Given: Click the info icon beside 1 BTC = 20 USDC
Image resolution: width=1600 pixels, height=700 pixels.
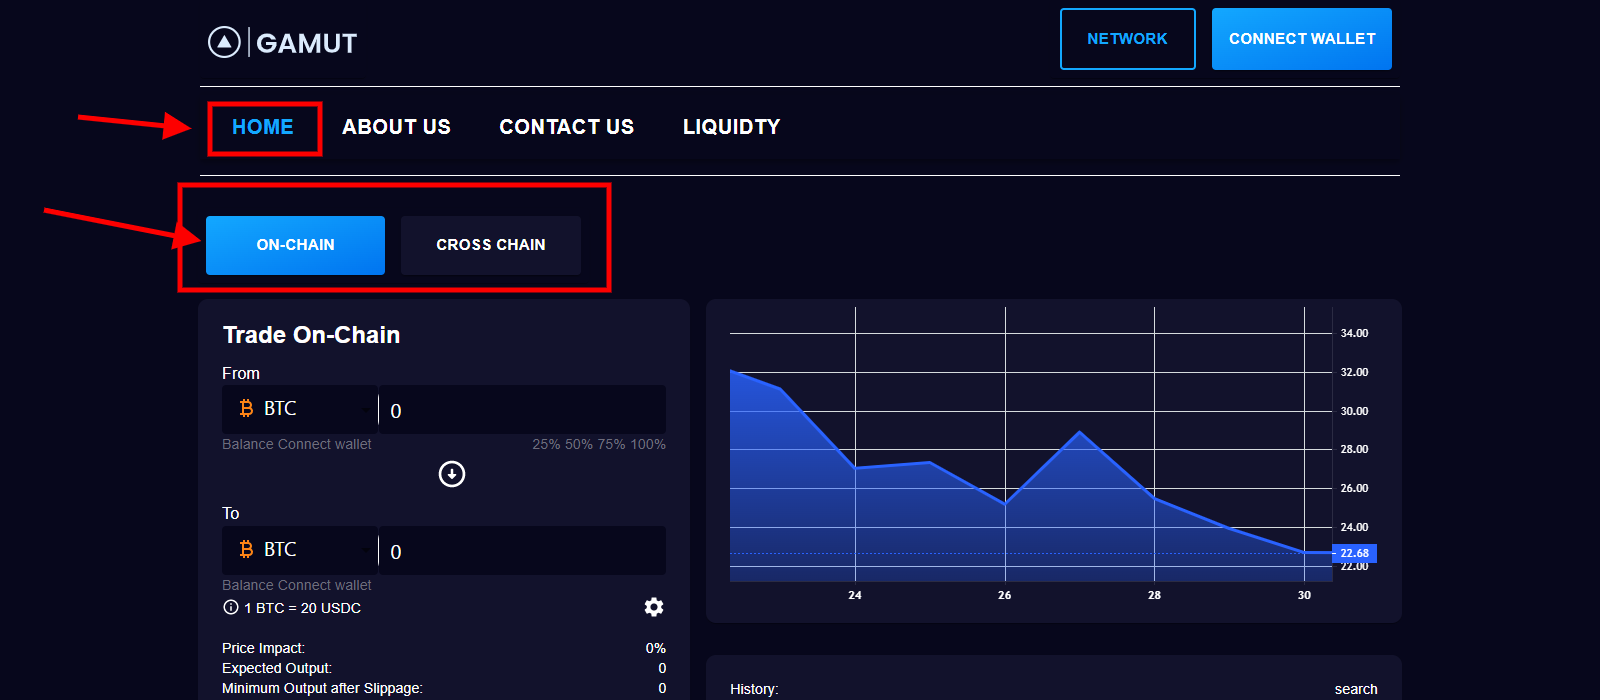Looking at the screenshot, I should pyautogui.click(x=231, y=607).
